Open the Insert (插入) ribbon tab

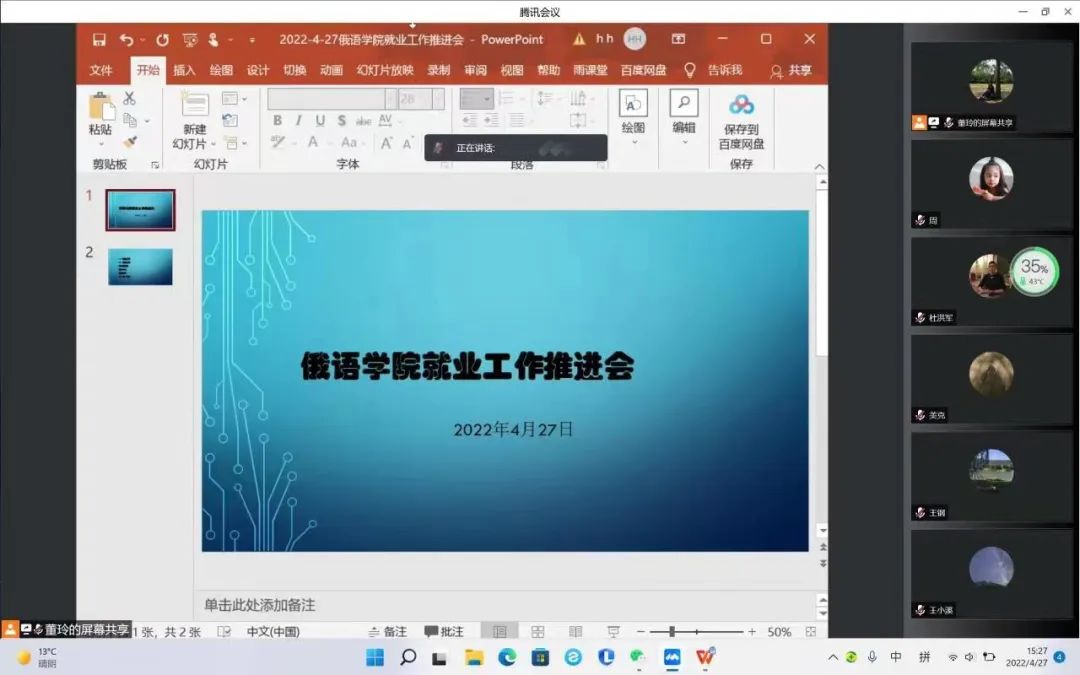[x=184, y=70]
